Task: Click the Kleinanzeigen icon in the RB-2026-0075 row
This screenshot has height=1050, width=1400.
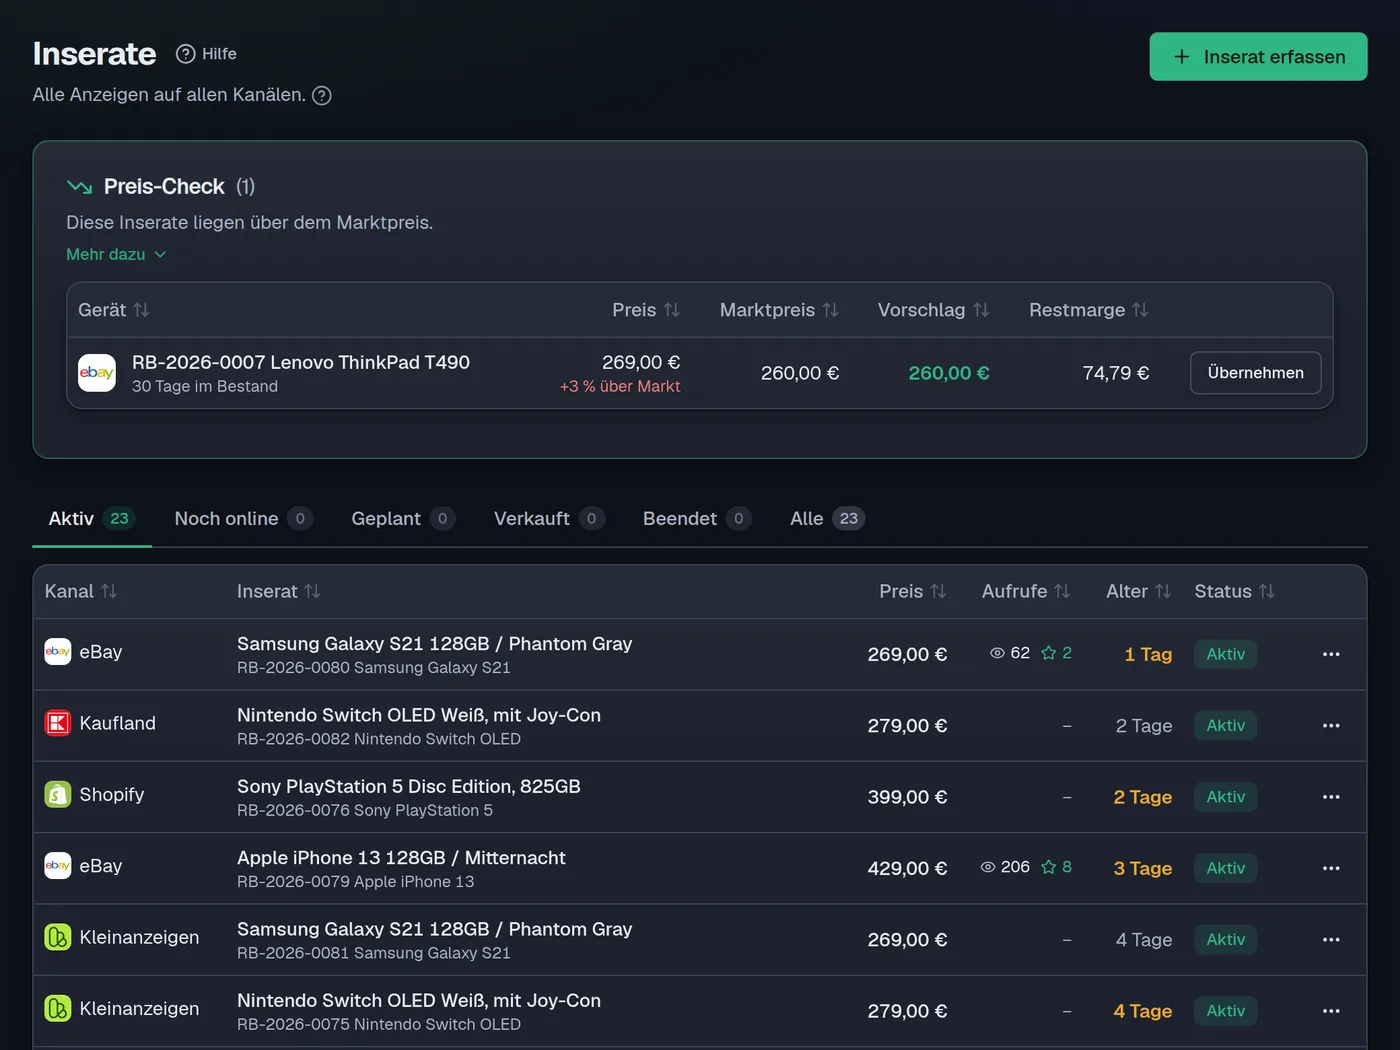Action: 58,1009
